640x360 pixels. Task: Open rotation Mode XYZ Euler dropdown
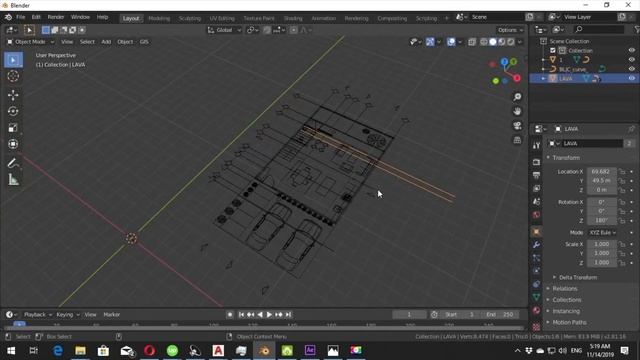pyautogui.click(x=602, y=232)
